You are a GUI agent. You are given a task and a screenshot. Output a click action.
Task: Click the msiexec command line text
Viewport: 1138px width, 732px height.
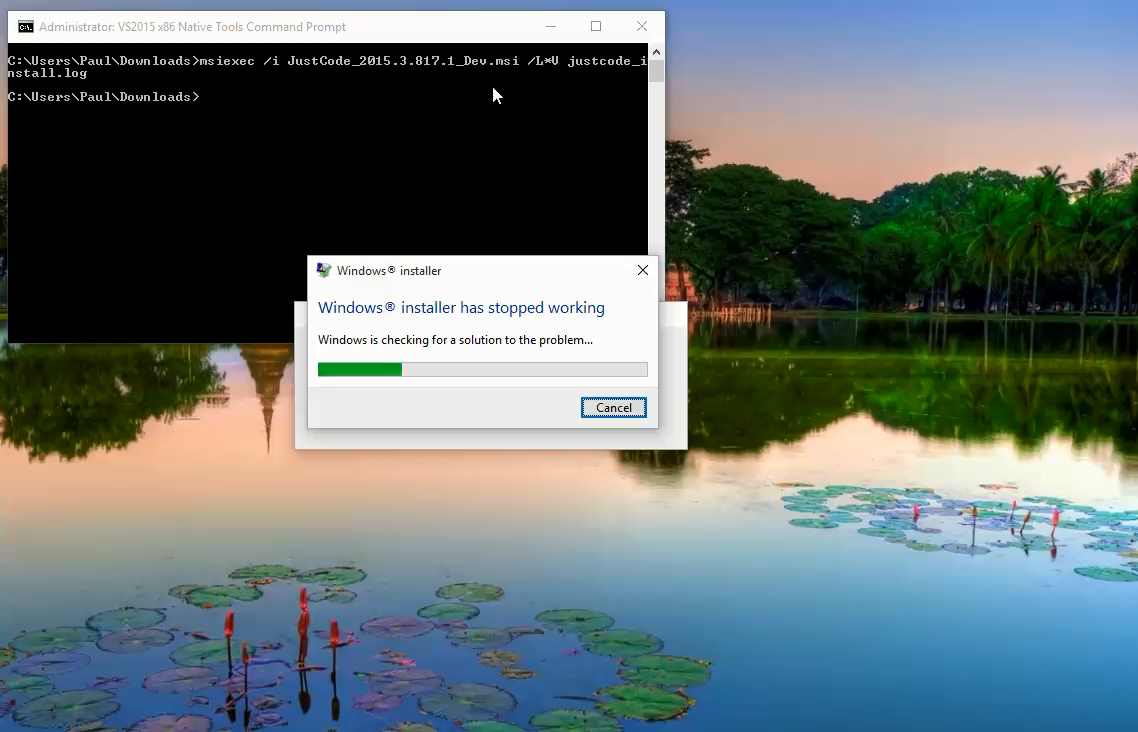click(327, 67)
